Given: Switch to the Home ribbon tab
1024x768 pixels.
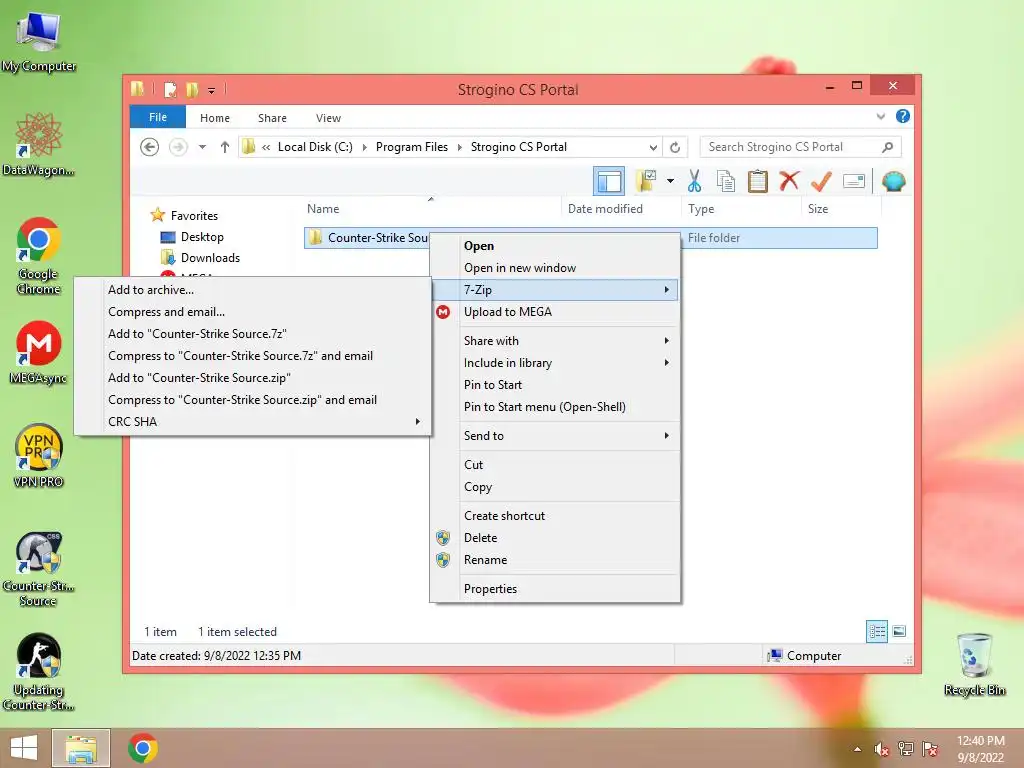Looking at the screenshot, I should pyautogui.click(x=215, y=118).
